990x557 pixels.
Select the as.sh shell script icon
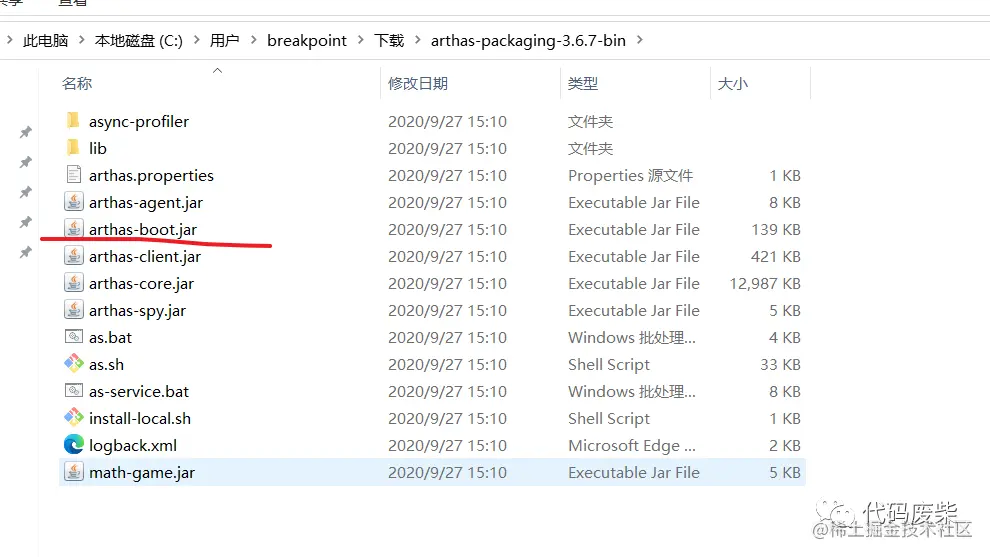[74, 364]
